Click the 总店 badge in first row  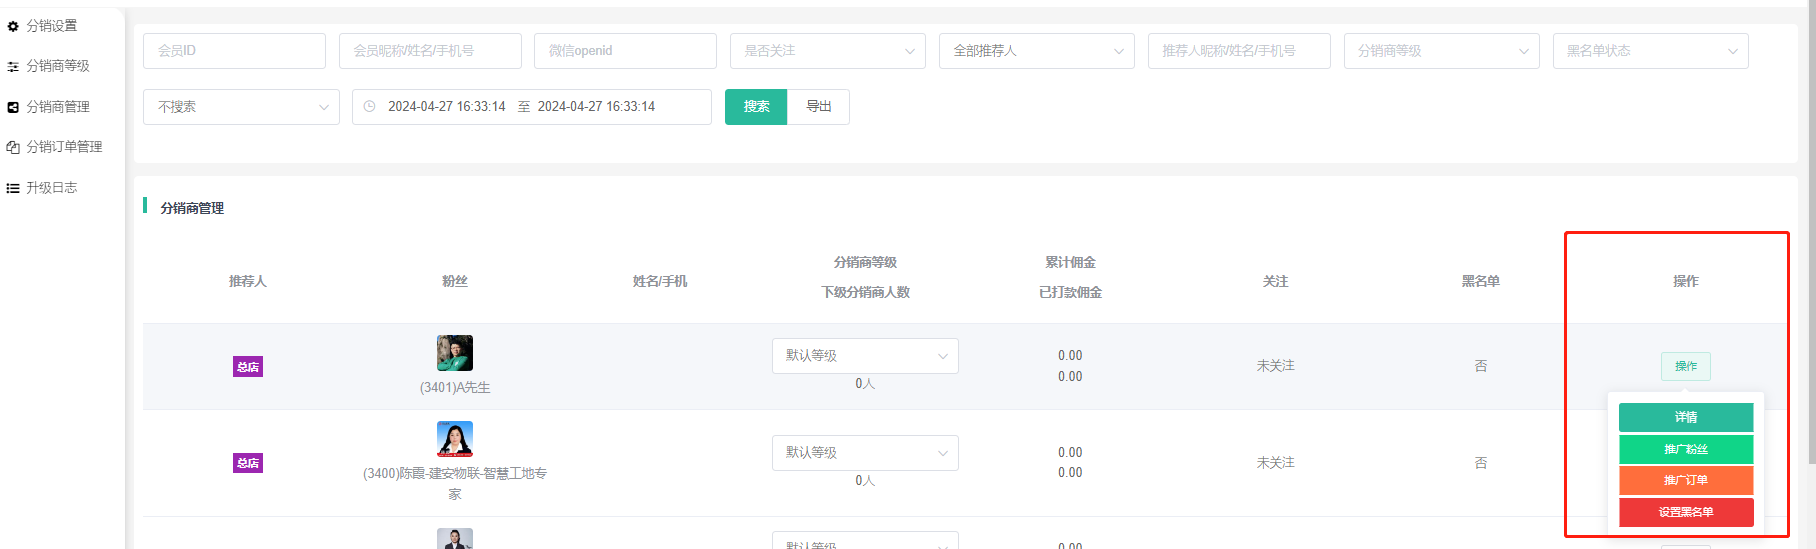tap(248, 367)
